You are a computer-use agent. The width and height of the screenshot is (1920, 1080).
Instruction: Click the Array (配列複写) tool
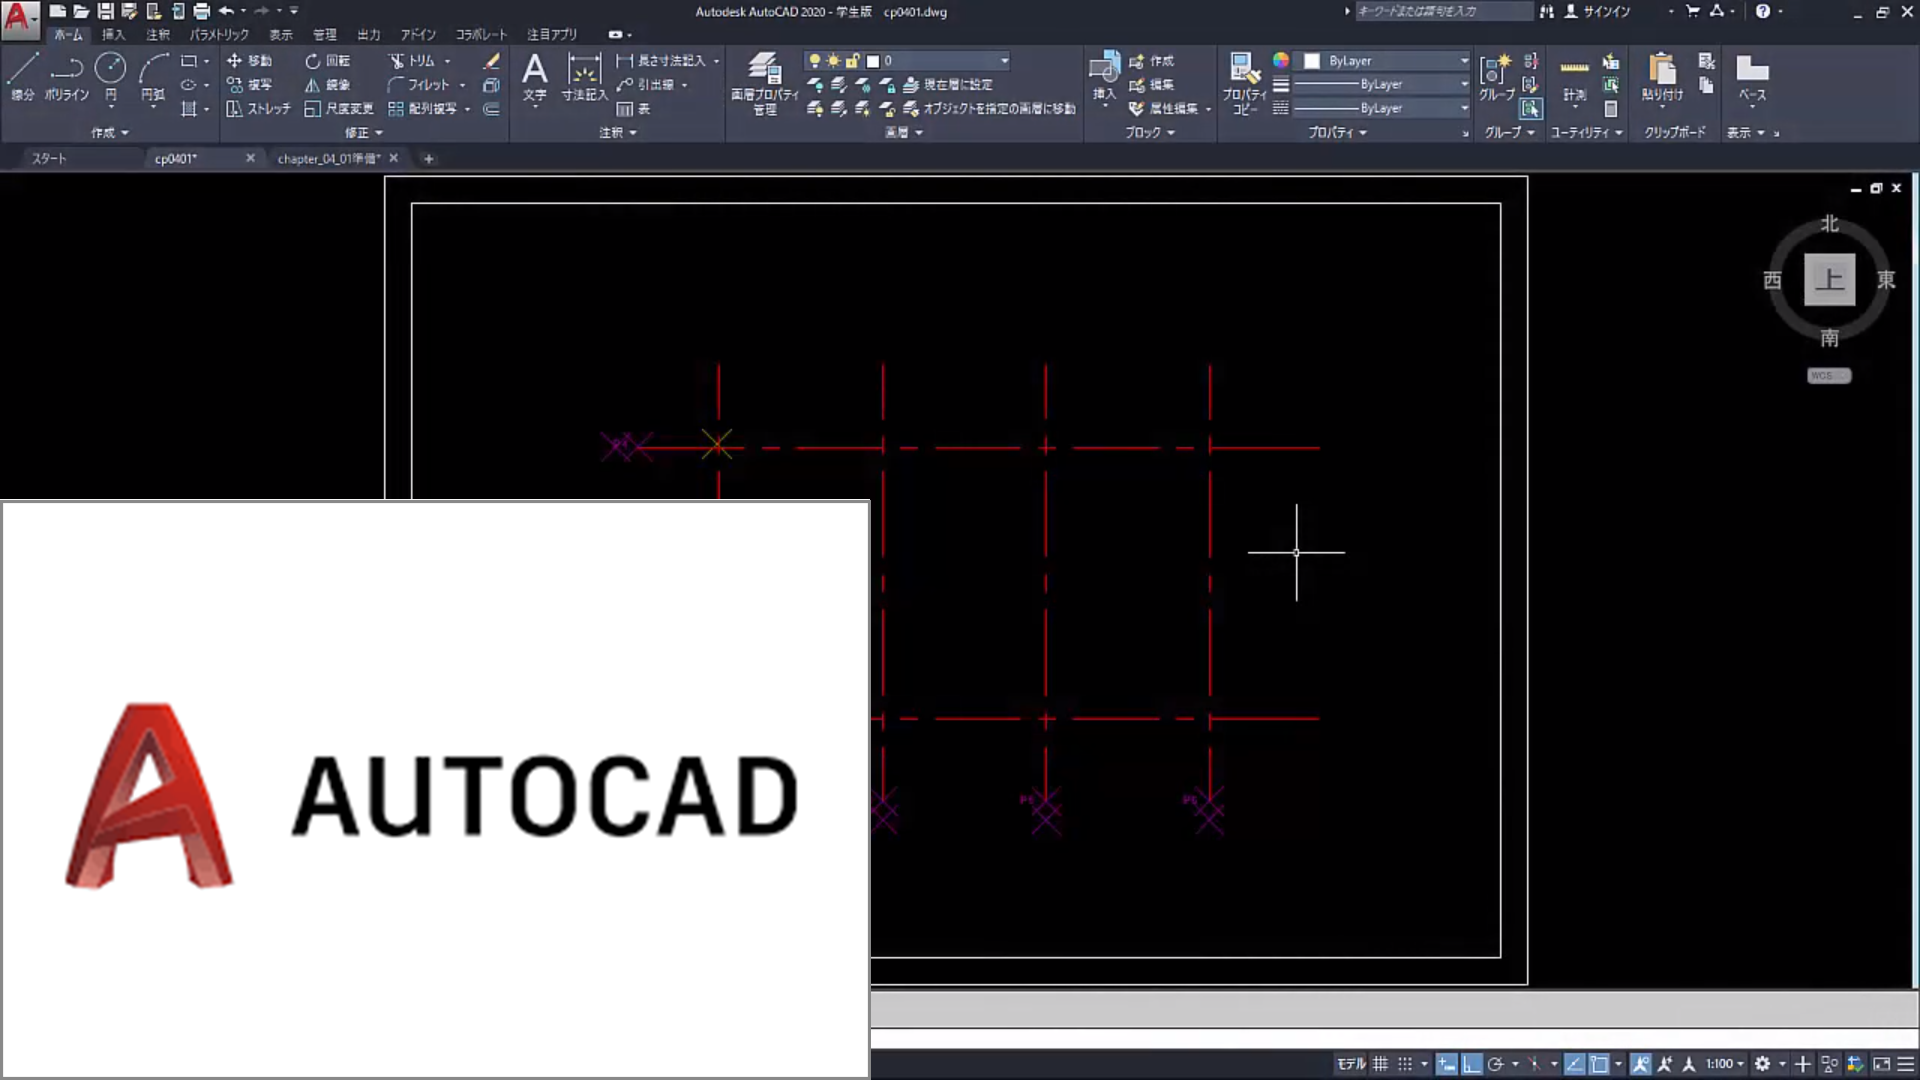422,109
